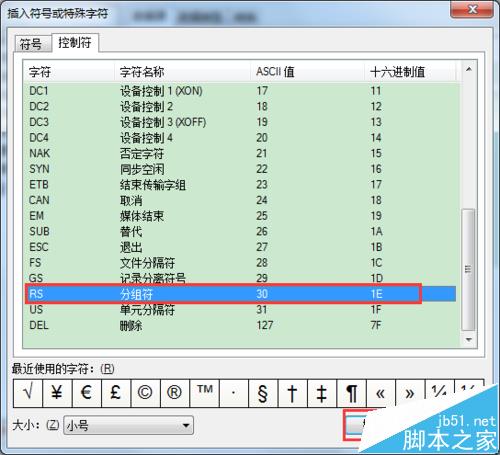This screenshot has width=500, height=455.
Task: Insert the euro € symbol
Action: point(86,393)
